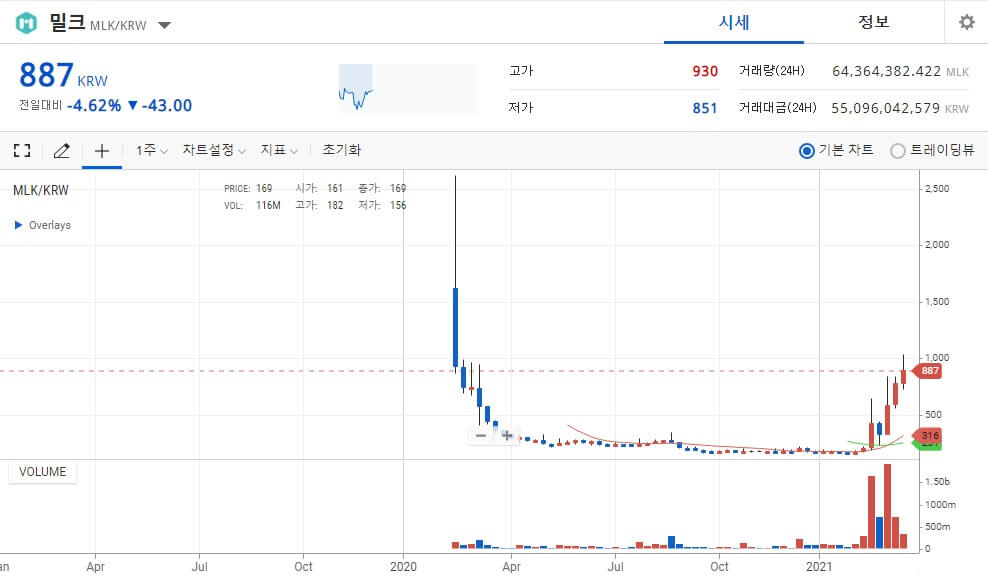This screenshot has height=583, width=988.
Task: Open the settings gear icon
Action: [967, 23]
